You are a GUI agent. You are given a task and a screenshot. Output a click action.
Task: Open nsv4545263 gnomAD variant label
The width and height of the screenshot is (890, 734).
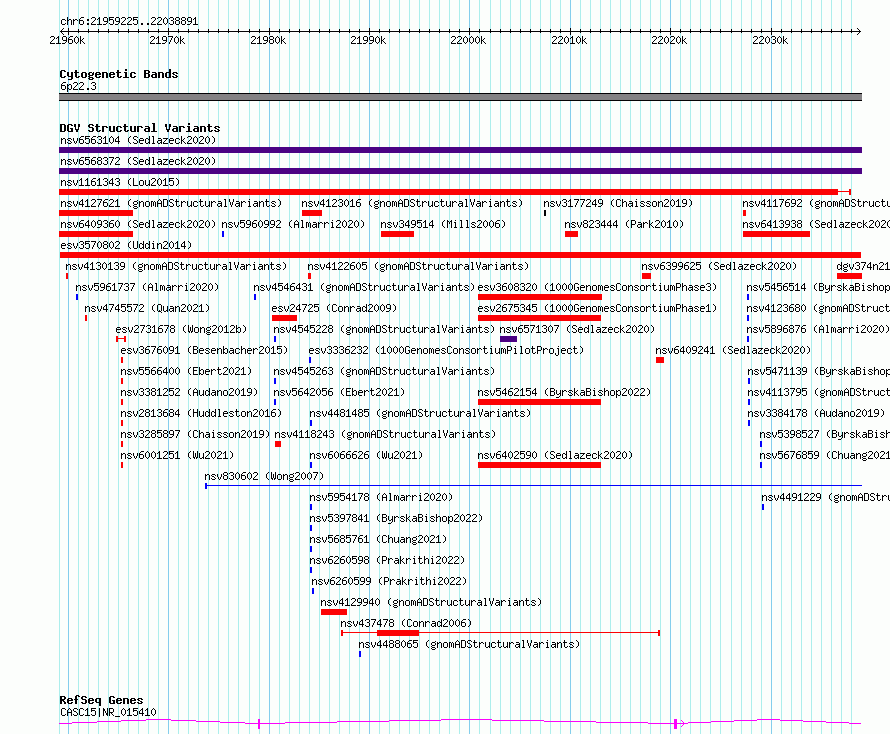click(384, 371)
